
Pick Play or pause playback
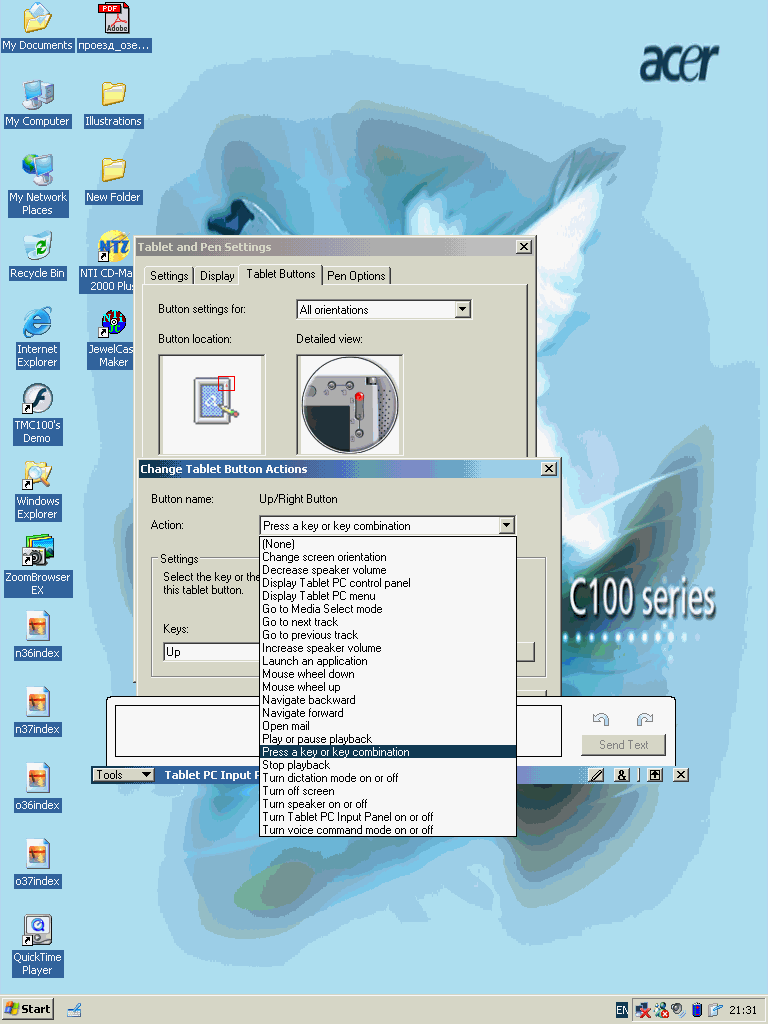(x=387, y=739)
